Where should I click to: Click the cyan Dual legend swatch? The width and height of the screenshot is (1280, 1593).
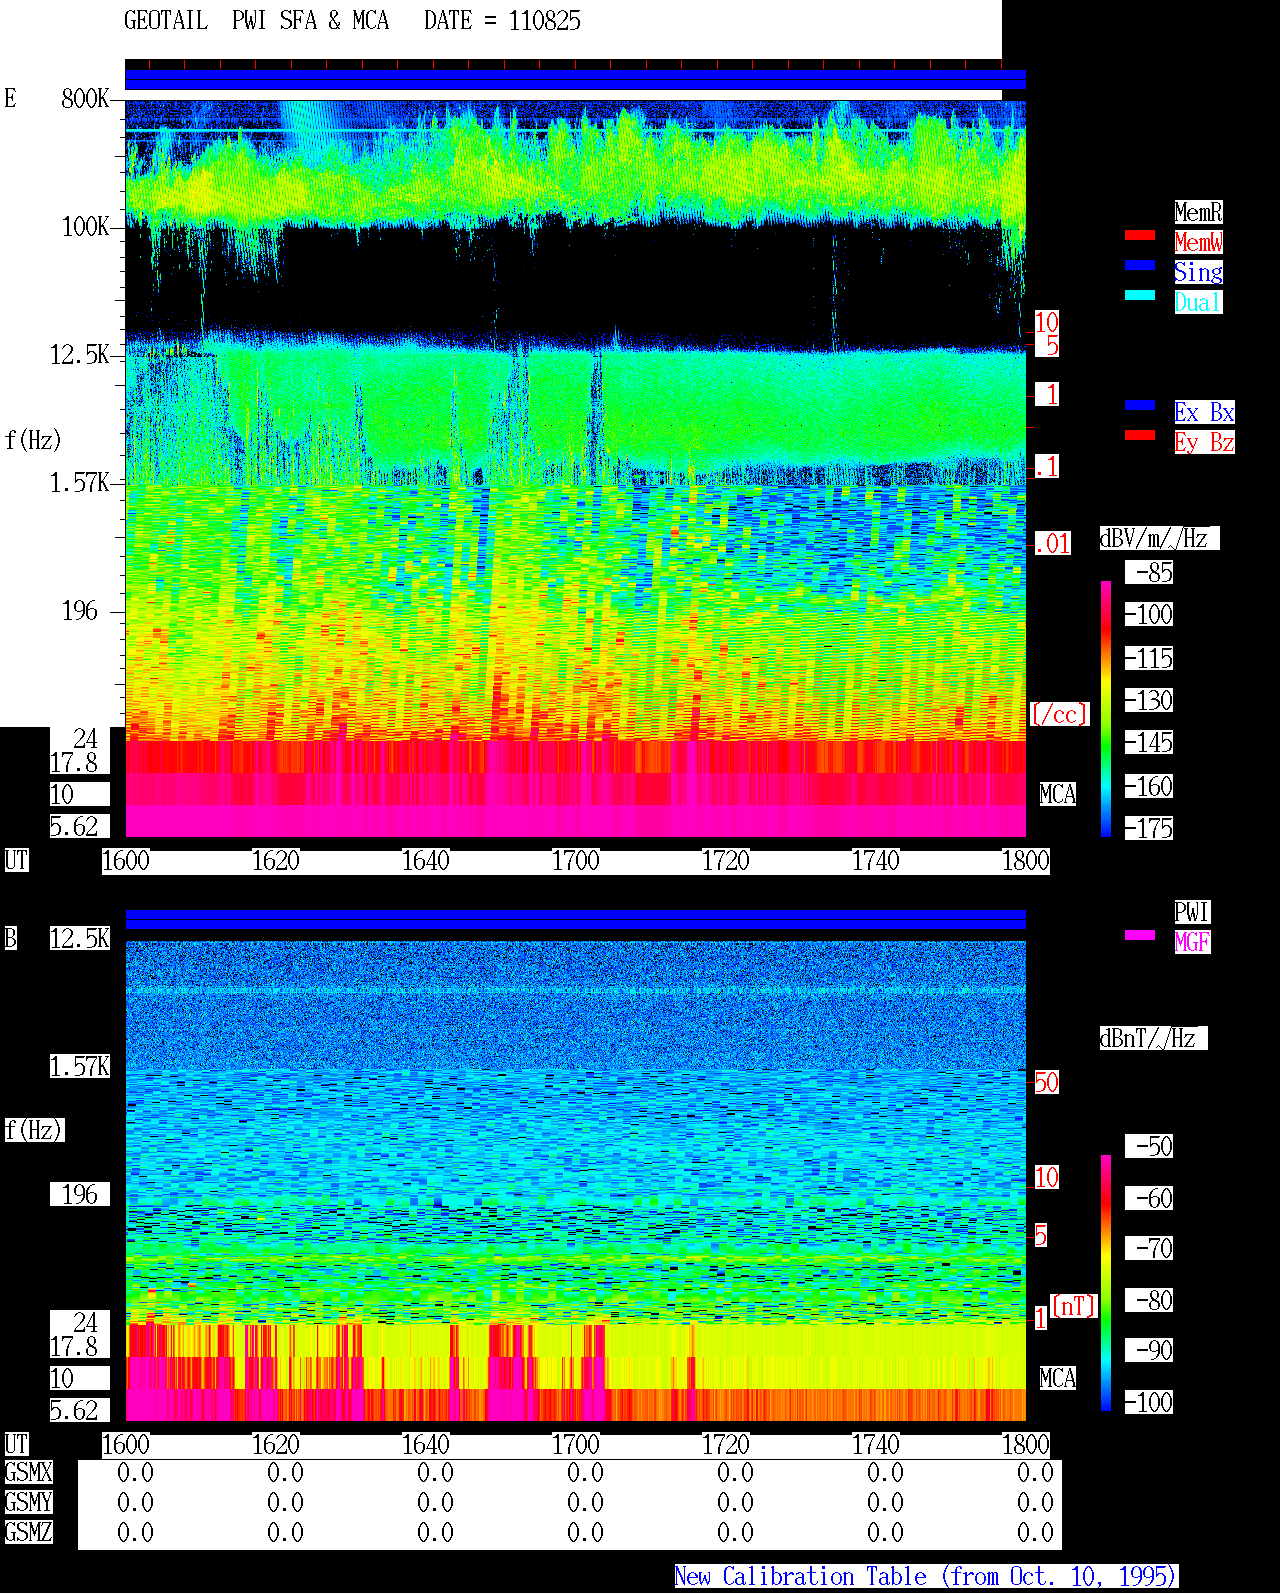[1140, 295]
